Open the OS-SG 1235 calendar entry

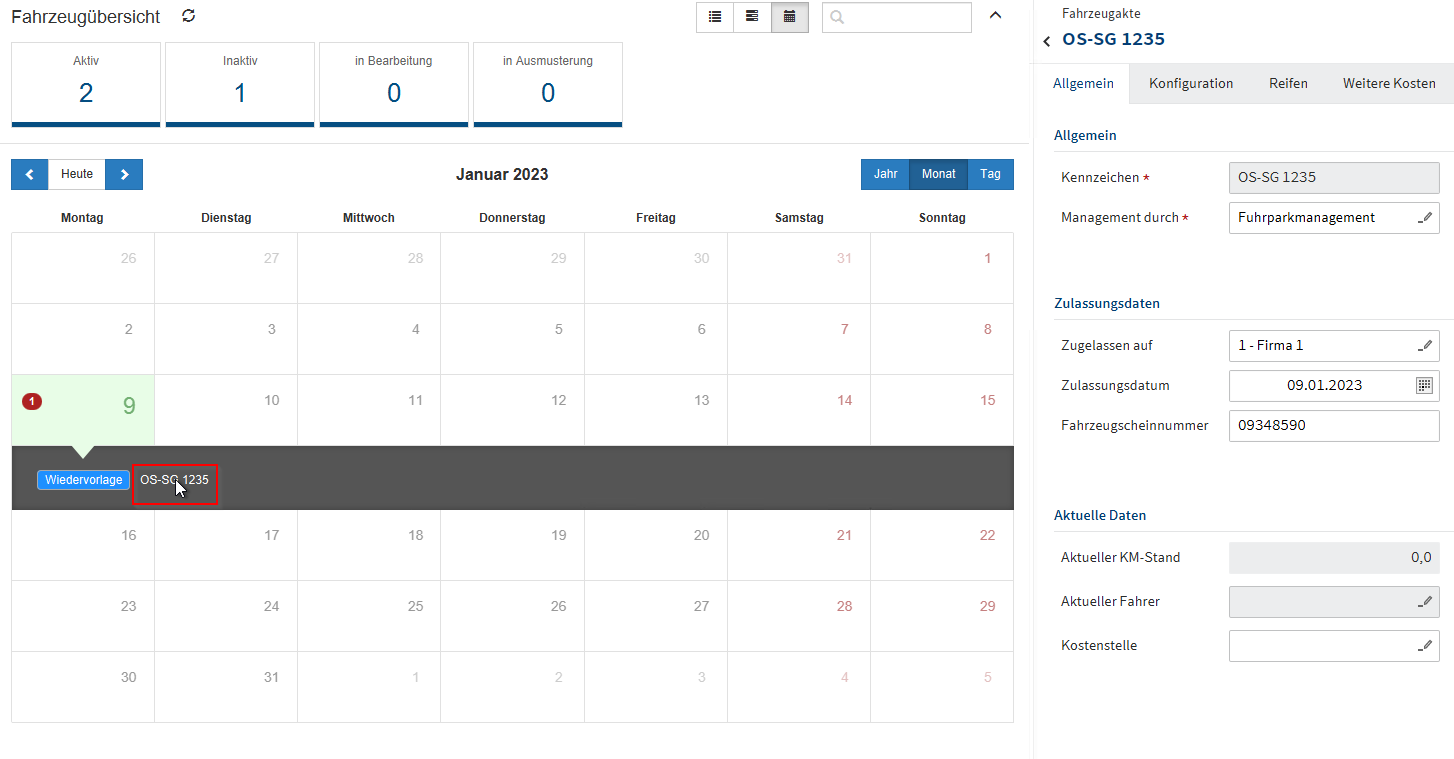[174, 480]
